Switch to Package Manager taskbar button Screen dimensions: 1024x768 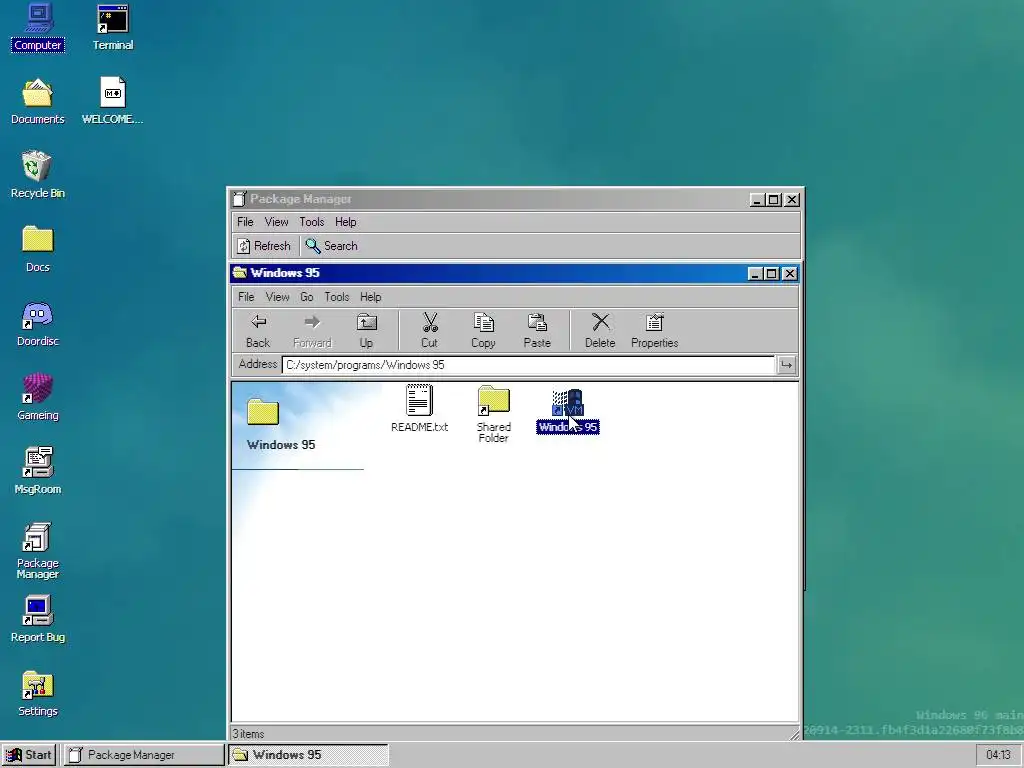(x=144, y=755)
